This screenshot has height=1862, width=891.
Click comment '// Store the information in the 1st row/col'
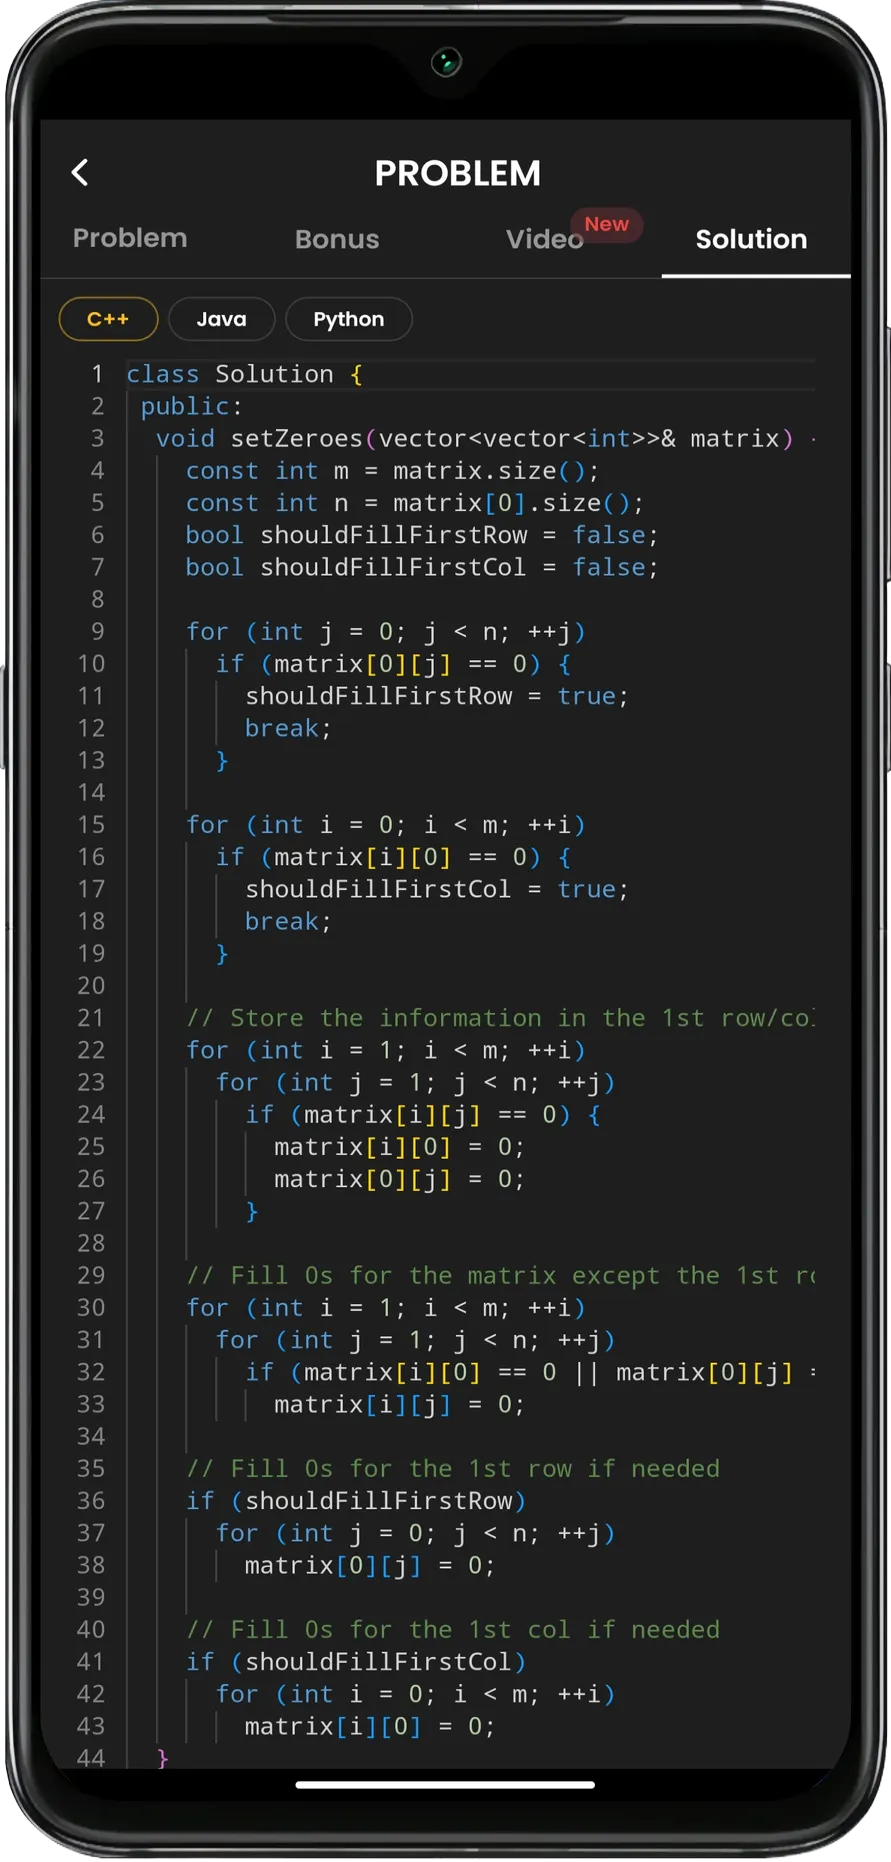coord(500,1018)
